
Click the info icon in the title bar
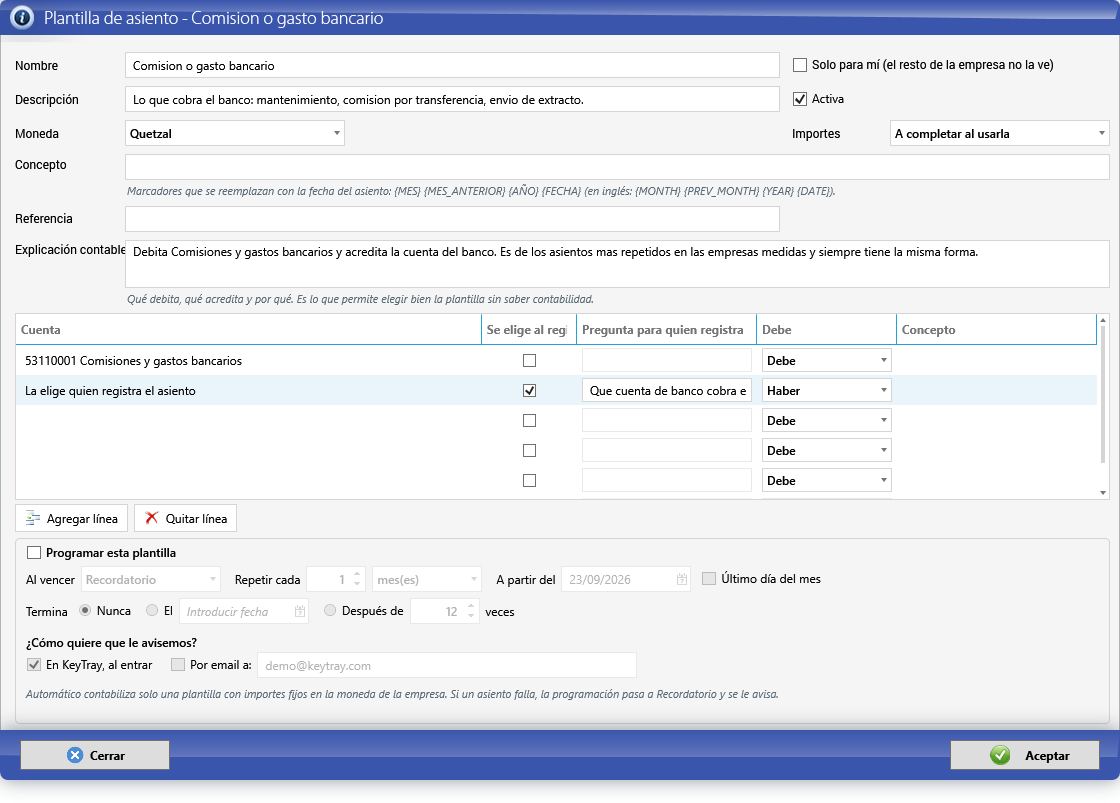click(22, 17)
